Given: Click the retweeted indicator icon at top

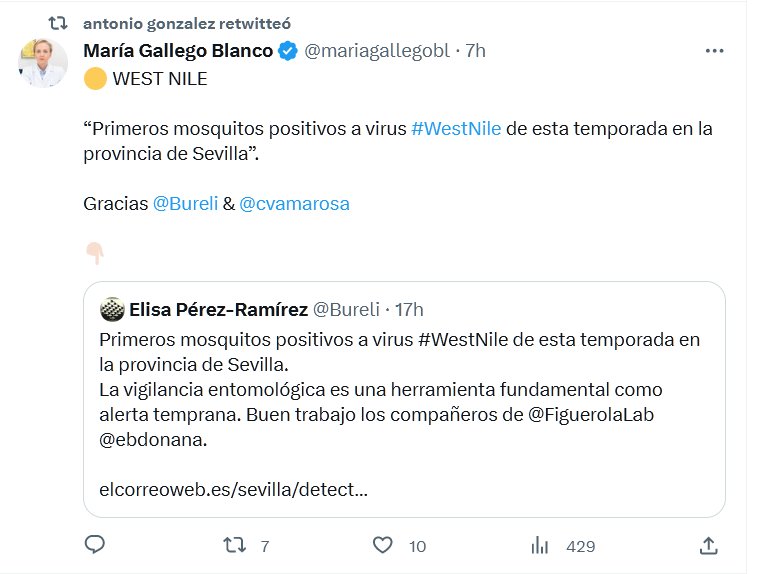Looking at the screenshot, I should click(58, 22).
